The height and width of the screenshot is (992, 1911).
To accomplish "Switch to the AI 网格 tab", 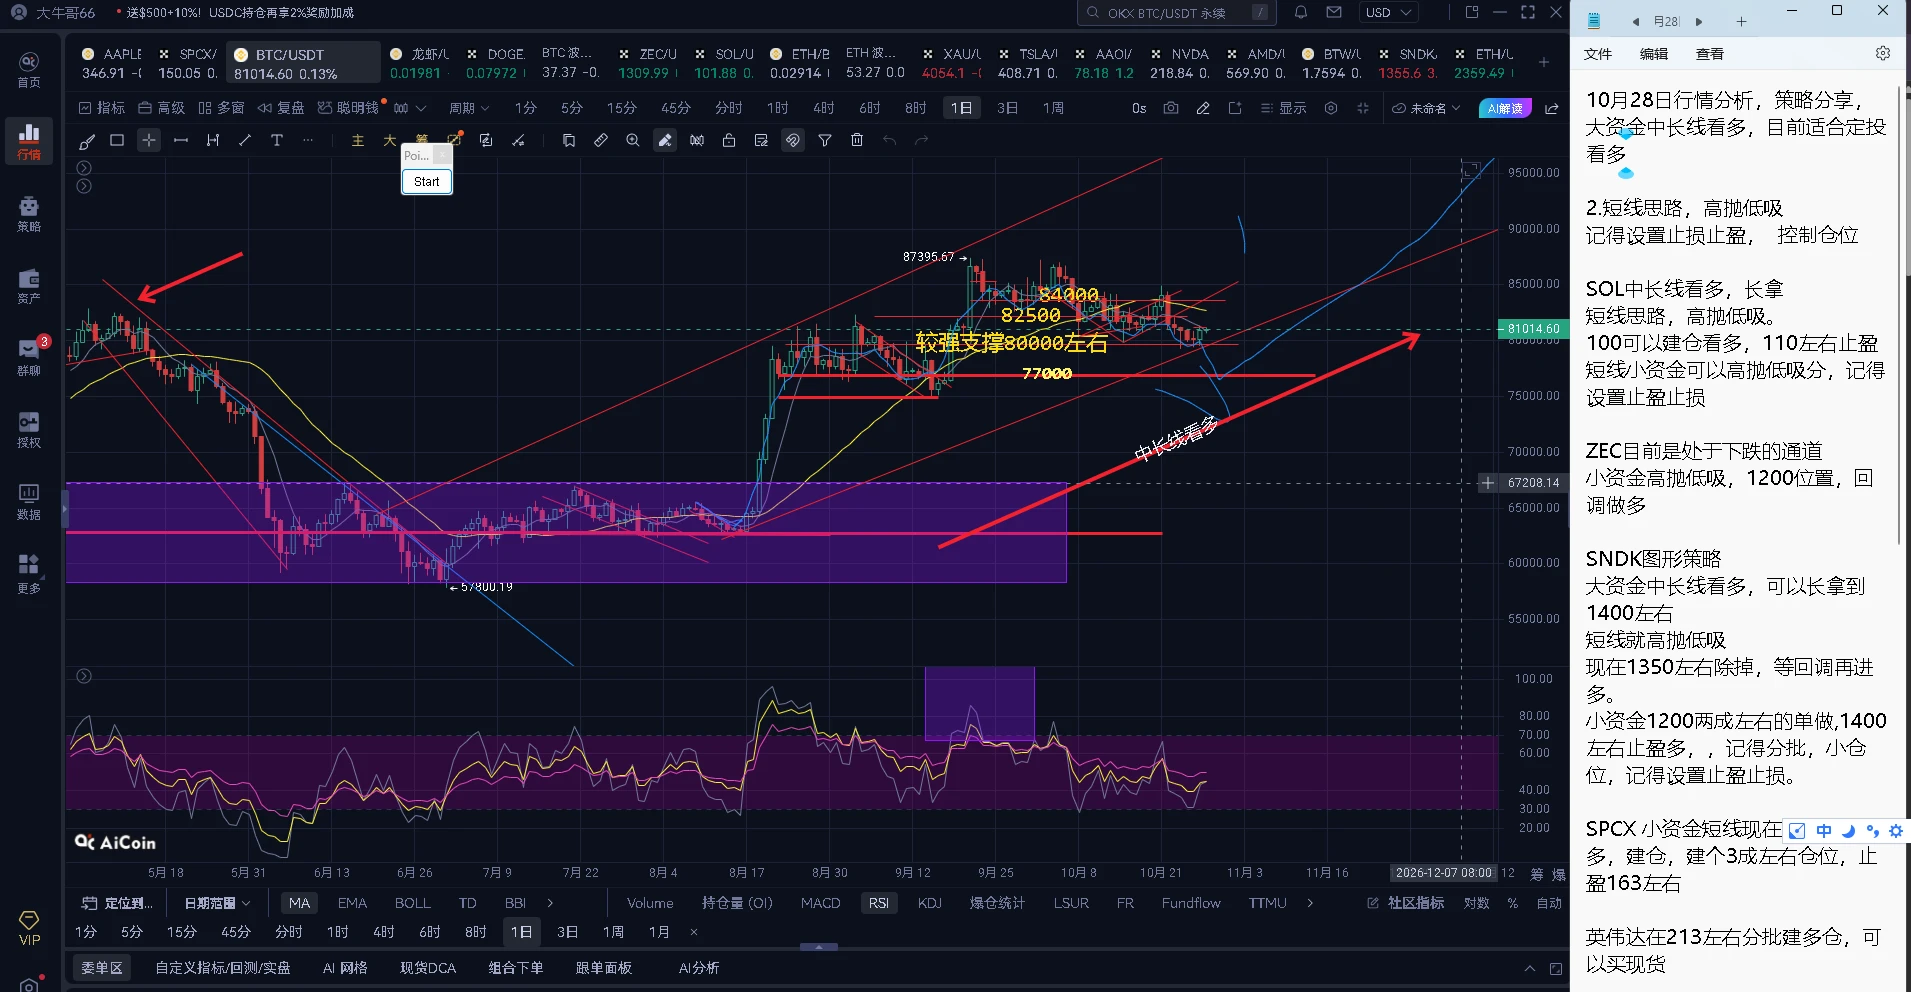I will (x=345, y=968).
